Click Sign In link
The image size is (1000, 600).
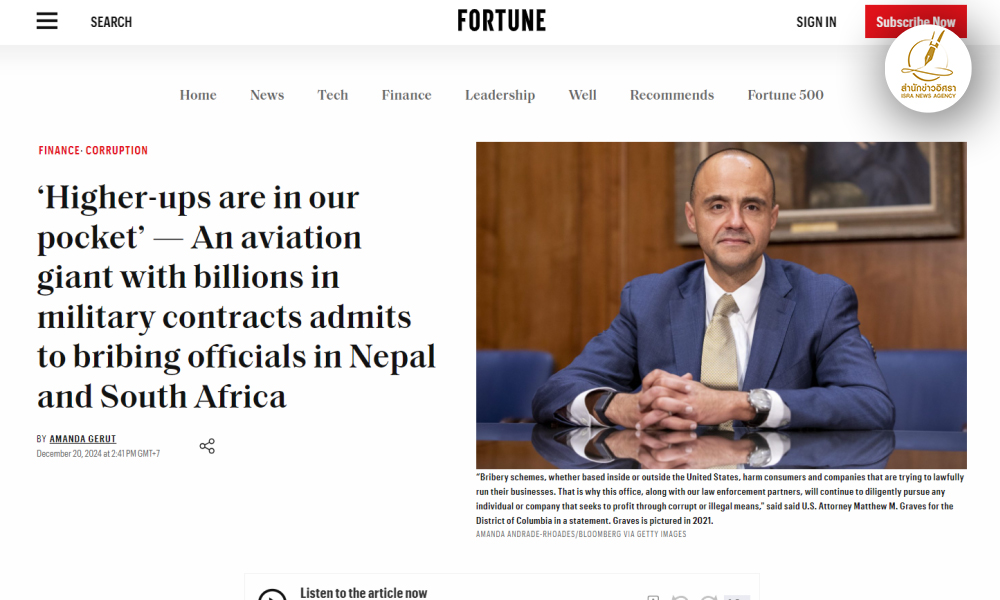pyautogui.click(x=816, y=22)
